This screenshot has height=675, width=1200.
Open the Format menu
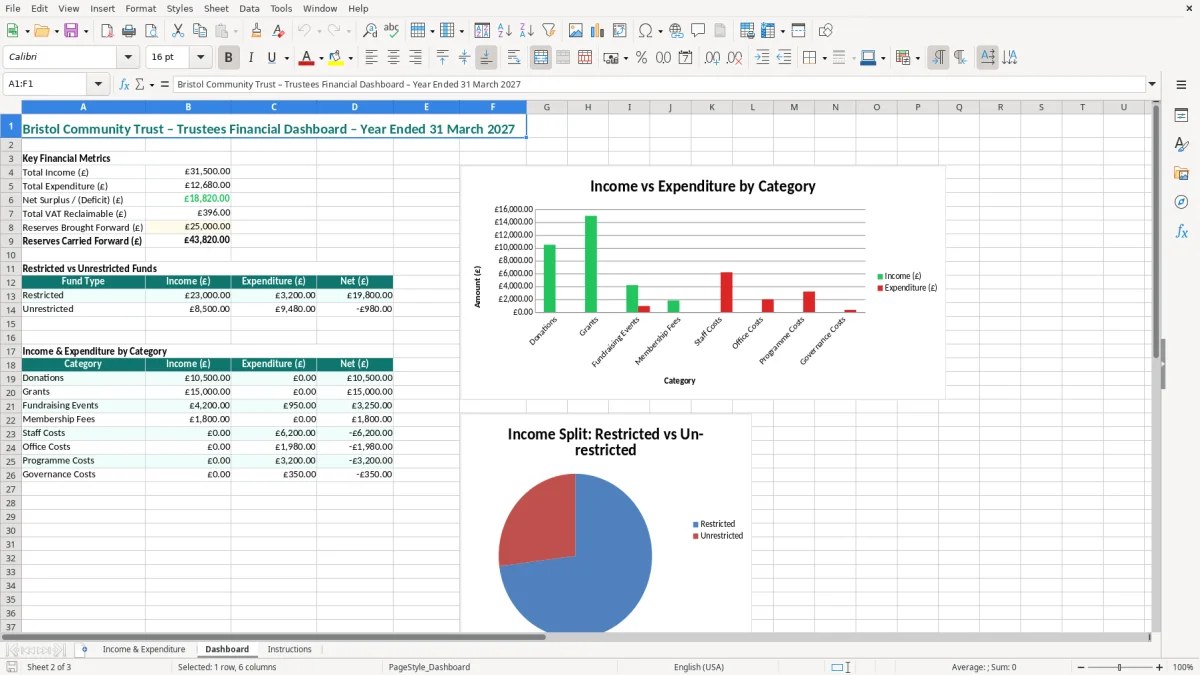click(x=141, y=8)
